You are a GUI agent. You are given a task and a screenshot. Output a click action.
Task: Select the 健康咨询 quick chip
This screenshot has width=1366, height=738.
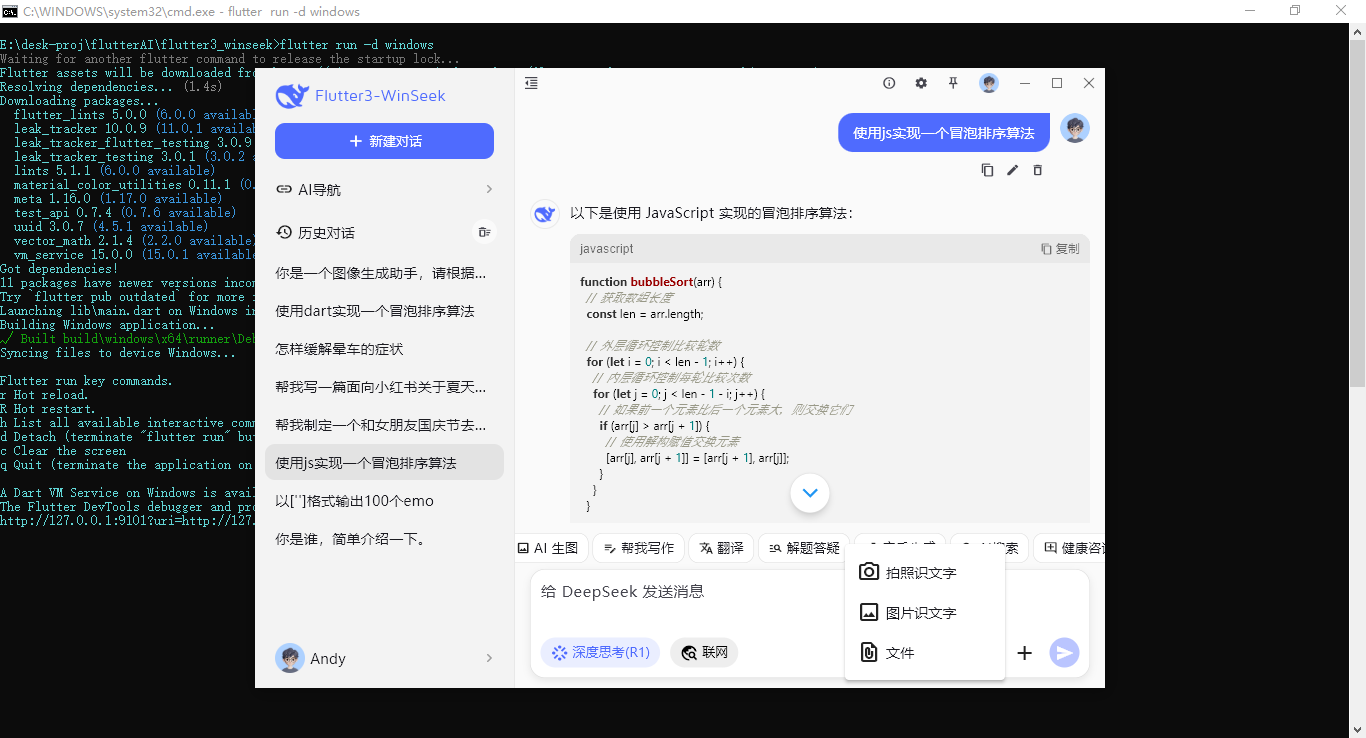pyautogui.click(x=1071, y=548)
